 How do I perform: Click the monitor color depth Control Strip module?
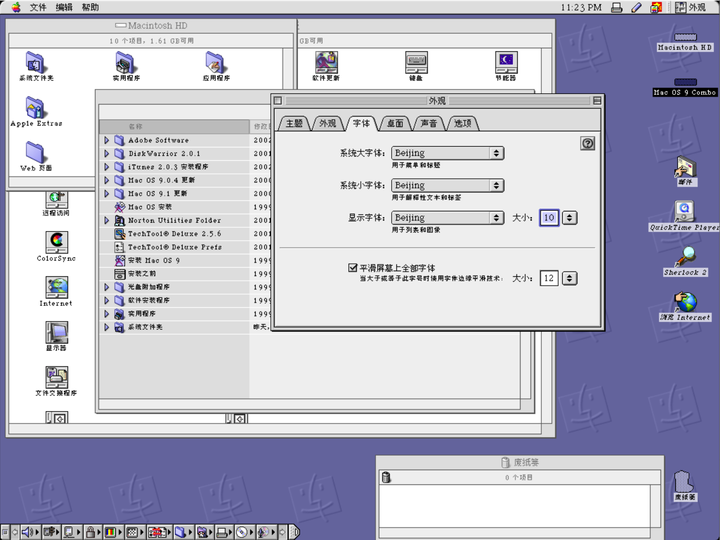tap(111, 532)
